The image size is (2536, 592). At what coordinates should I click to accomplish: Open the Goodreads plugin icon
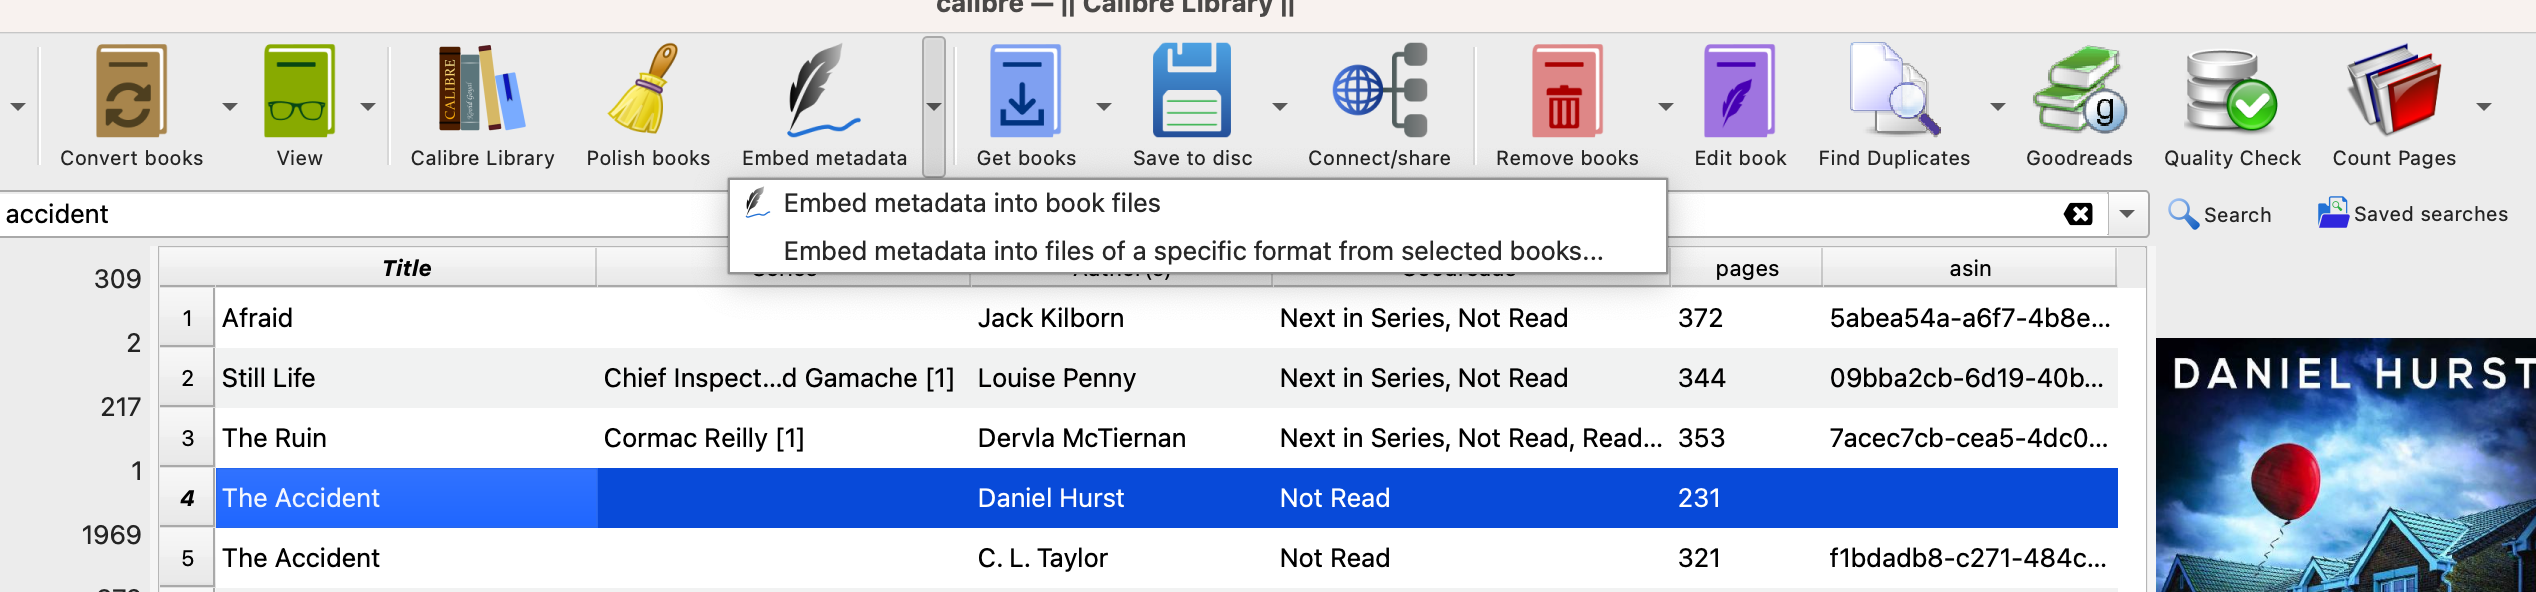click(2079, 92)
